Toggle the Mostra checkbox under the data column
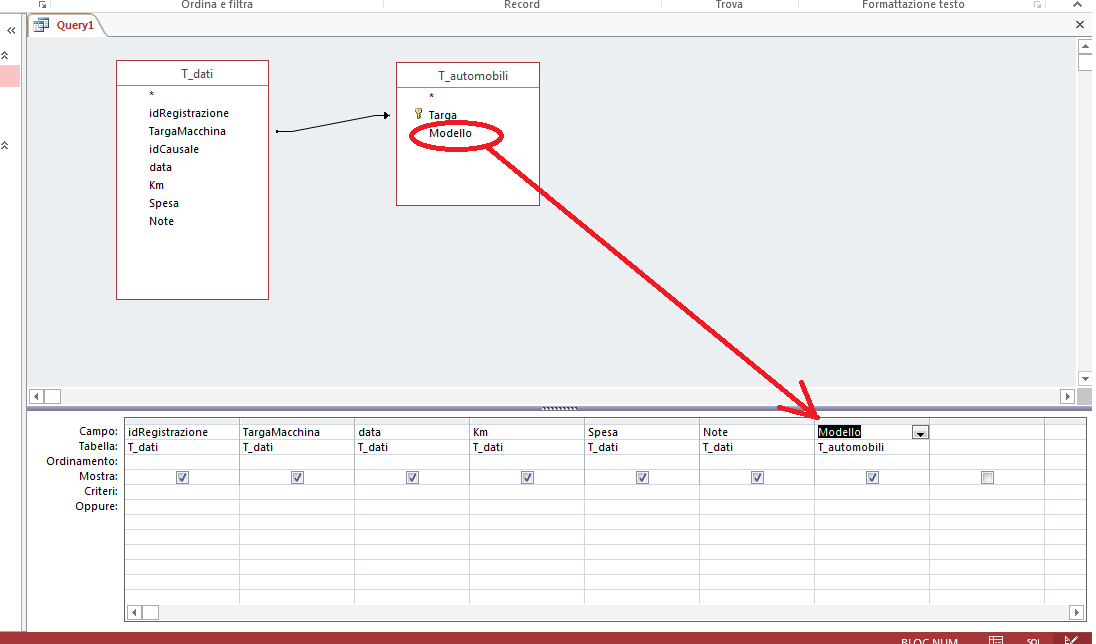The width and height of the screenshot is (1096, 644). [x=412, y=478]
